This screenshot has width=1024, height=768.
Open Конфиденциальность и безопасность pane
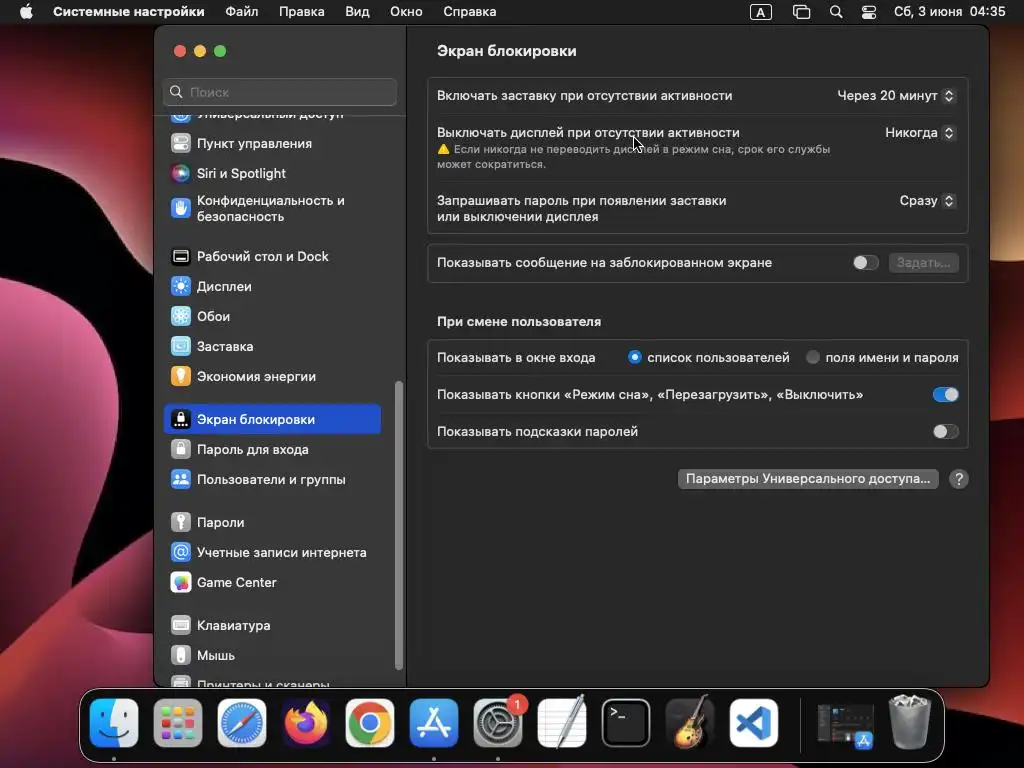tap(272, 208)
